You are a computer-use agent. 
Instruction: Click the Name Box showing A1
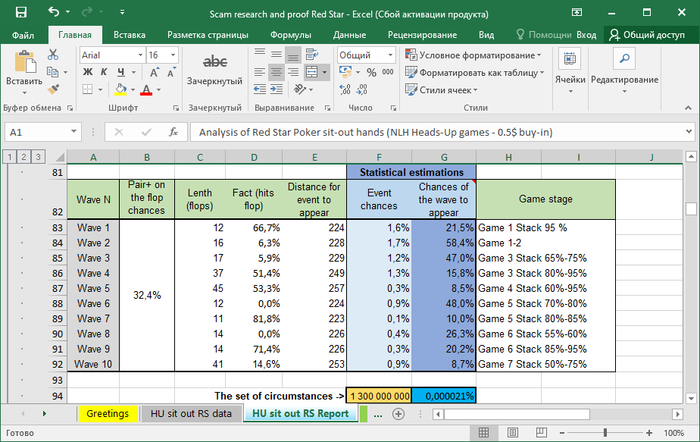tap(38, 132)
